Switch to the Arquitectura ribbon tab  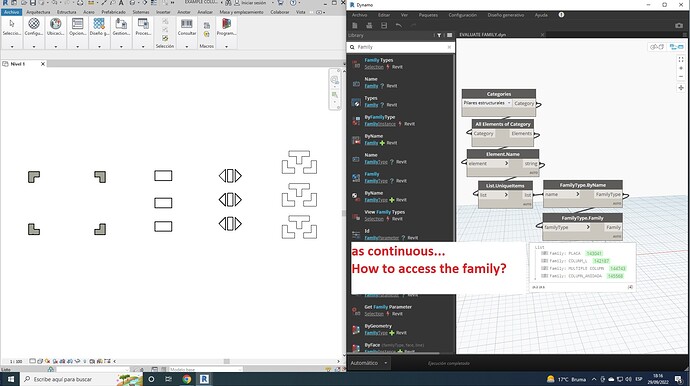(38, 12)
